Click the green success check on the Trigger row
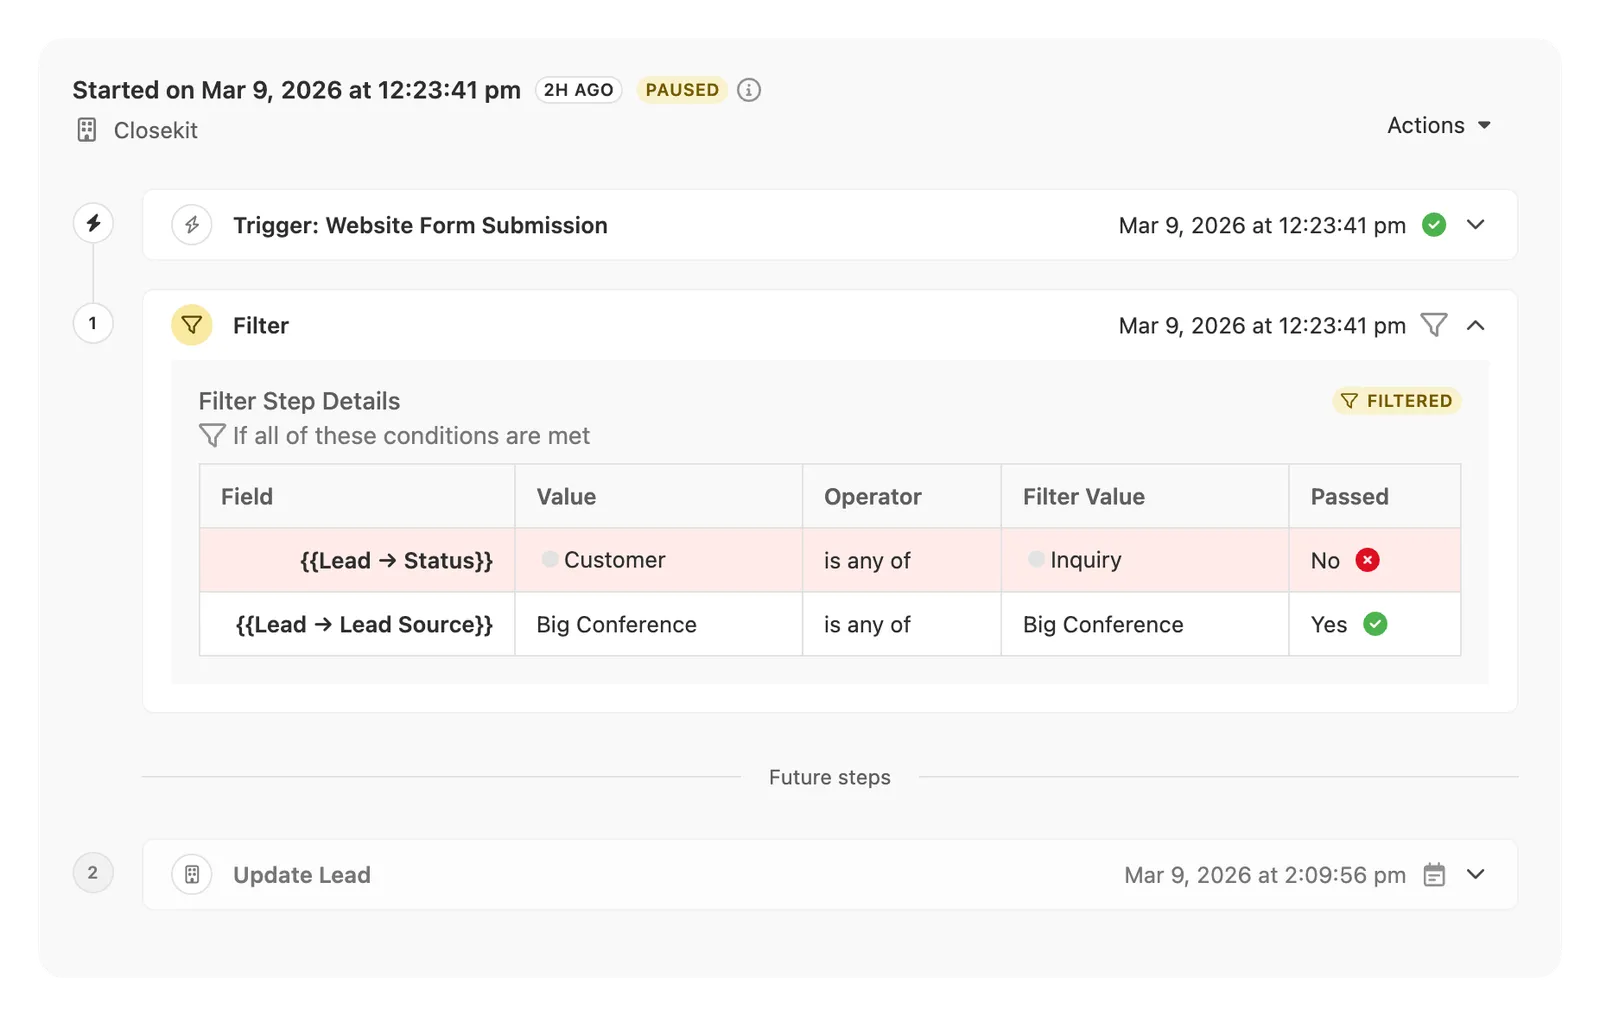This screenshot has height=1016, width=1600. [x=1434, y=225]
